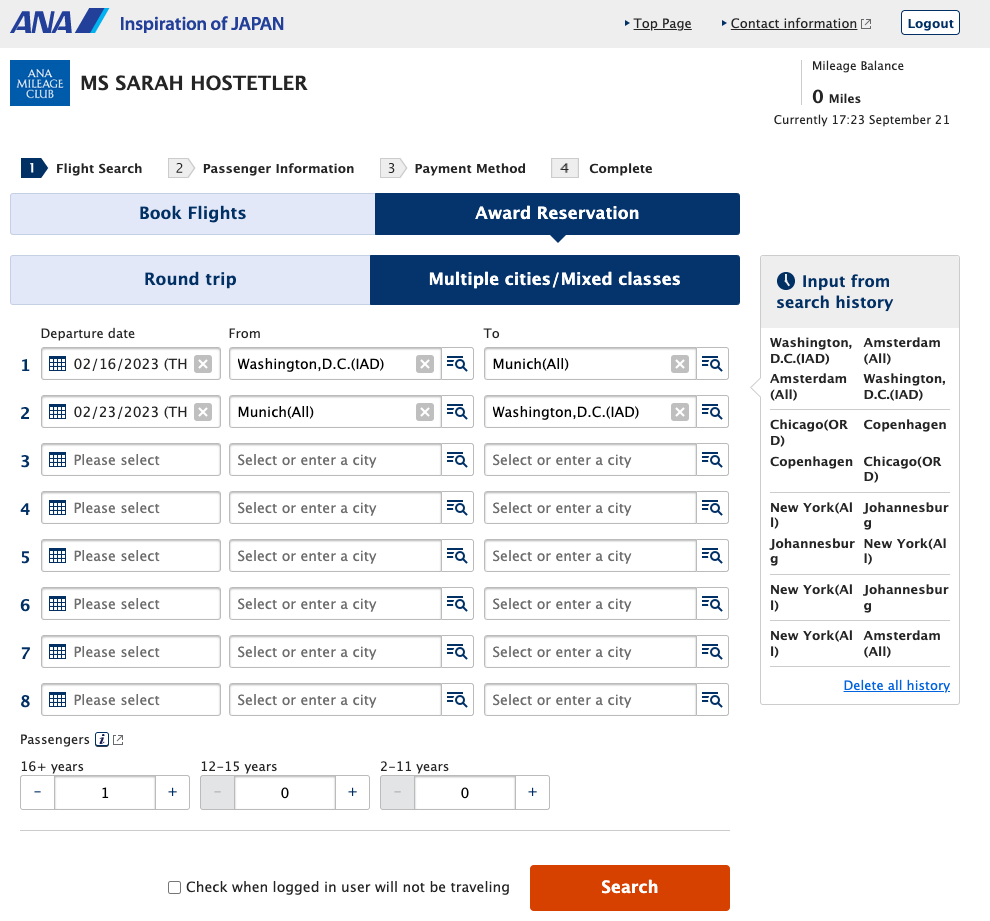
Task: Click the ANA Inspiration of JAPAN logo
Action: point(147,22)
